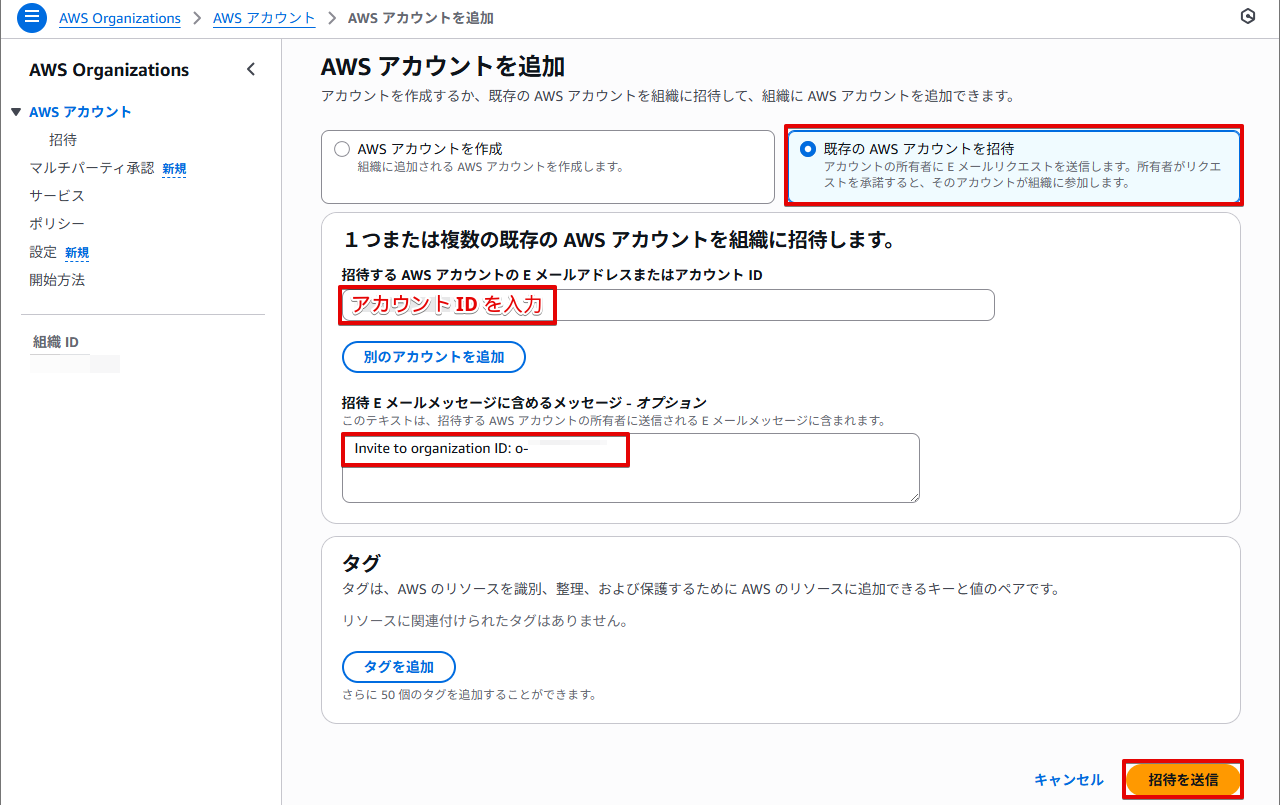The height and width of the screenshot is (805, 1280).
Task: Open the 招待 sidebar item
Action: [x=63, y=140]
